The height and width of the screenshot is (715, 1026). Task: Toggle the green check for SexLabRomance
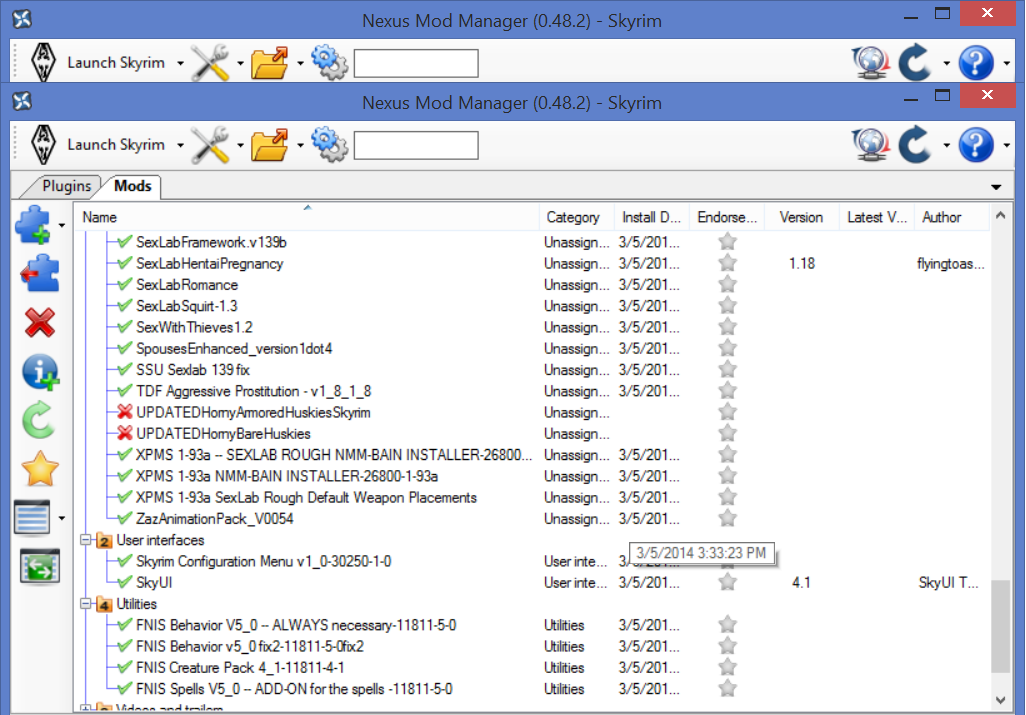coord(124,285)
